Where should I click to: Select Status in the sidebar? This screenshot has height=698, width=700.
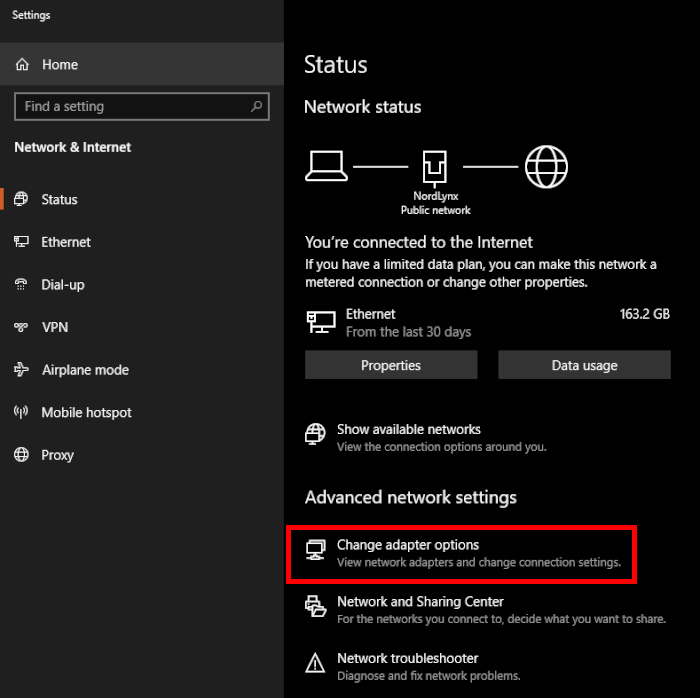click(142, 199)
